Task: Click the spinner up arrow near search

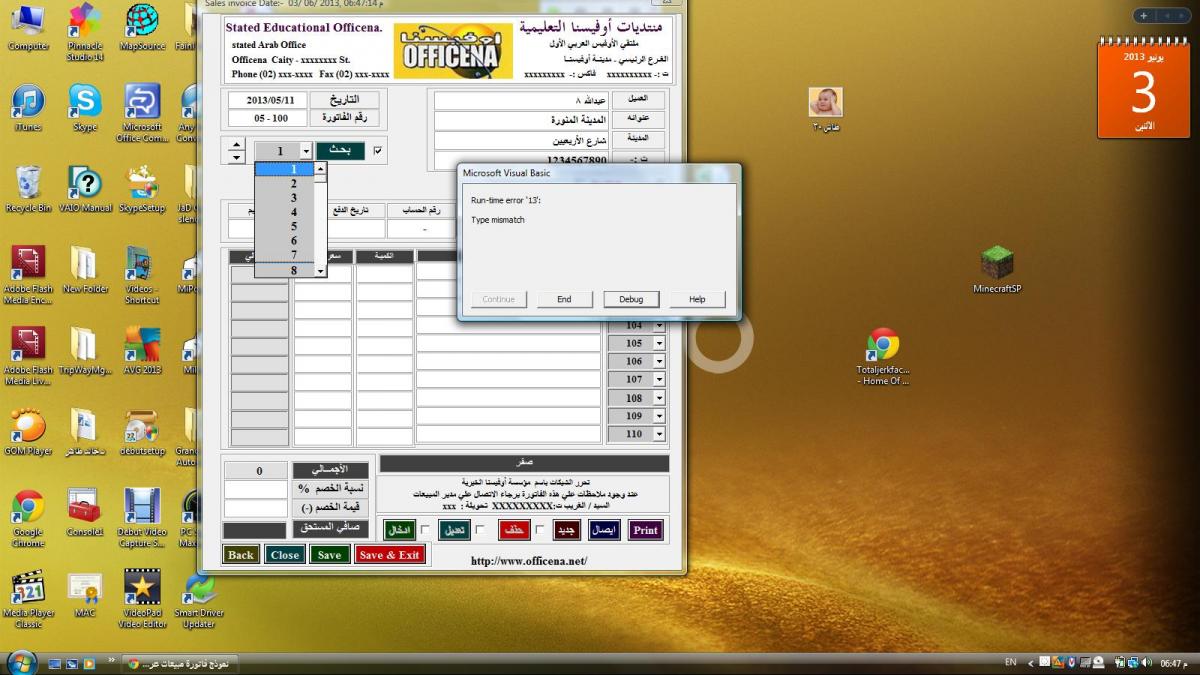Action: point(236,145)
